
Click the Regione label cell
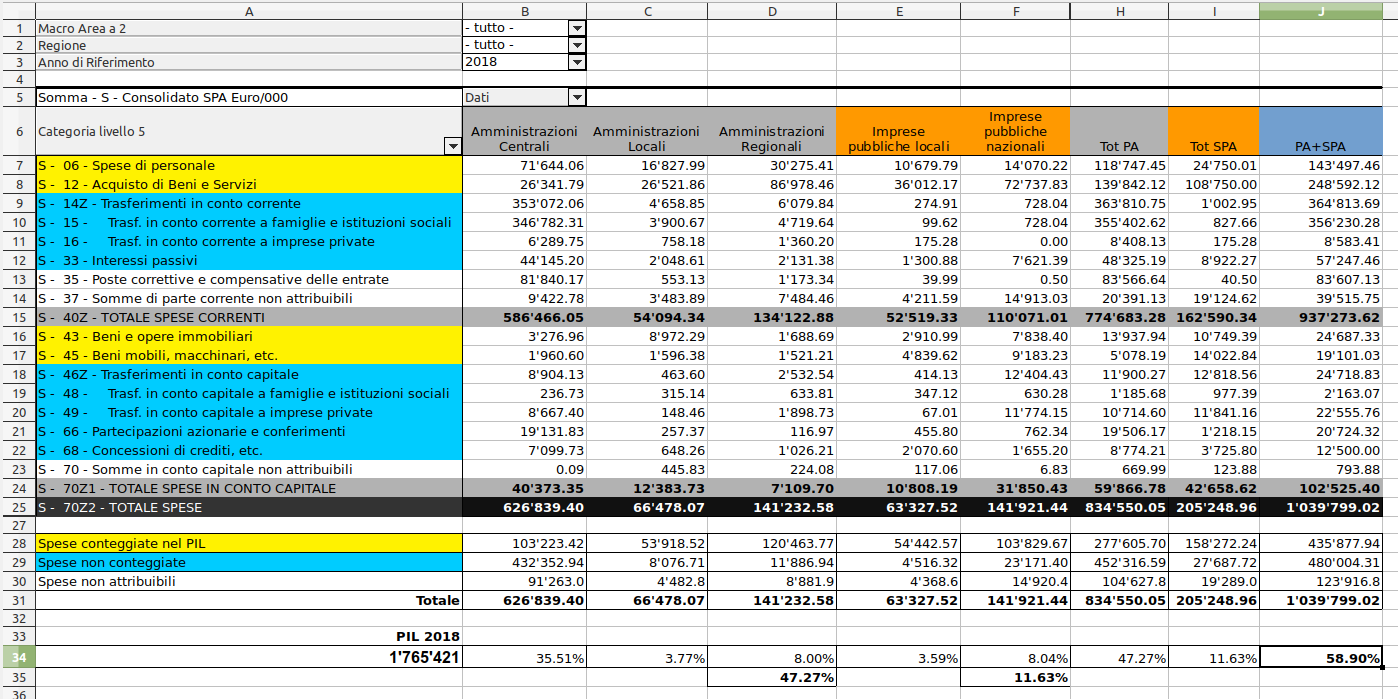(249, 45)
